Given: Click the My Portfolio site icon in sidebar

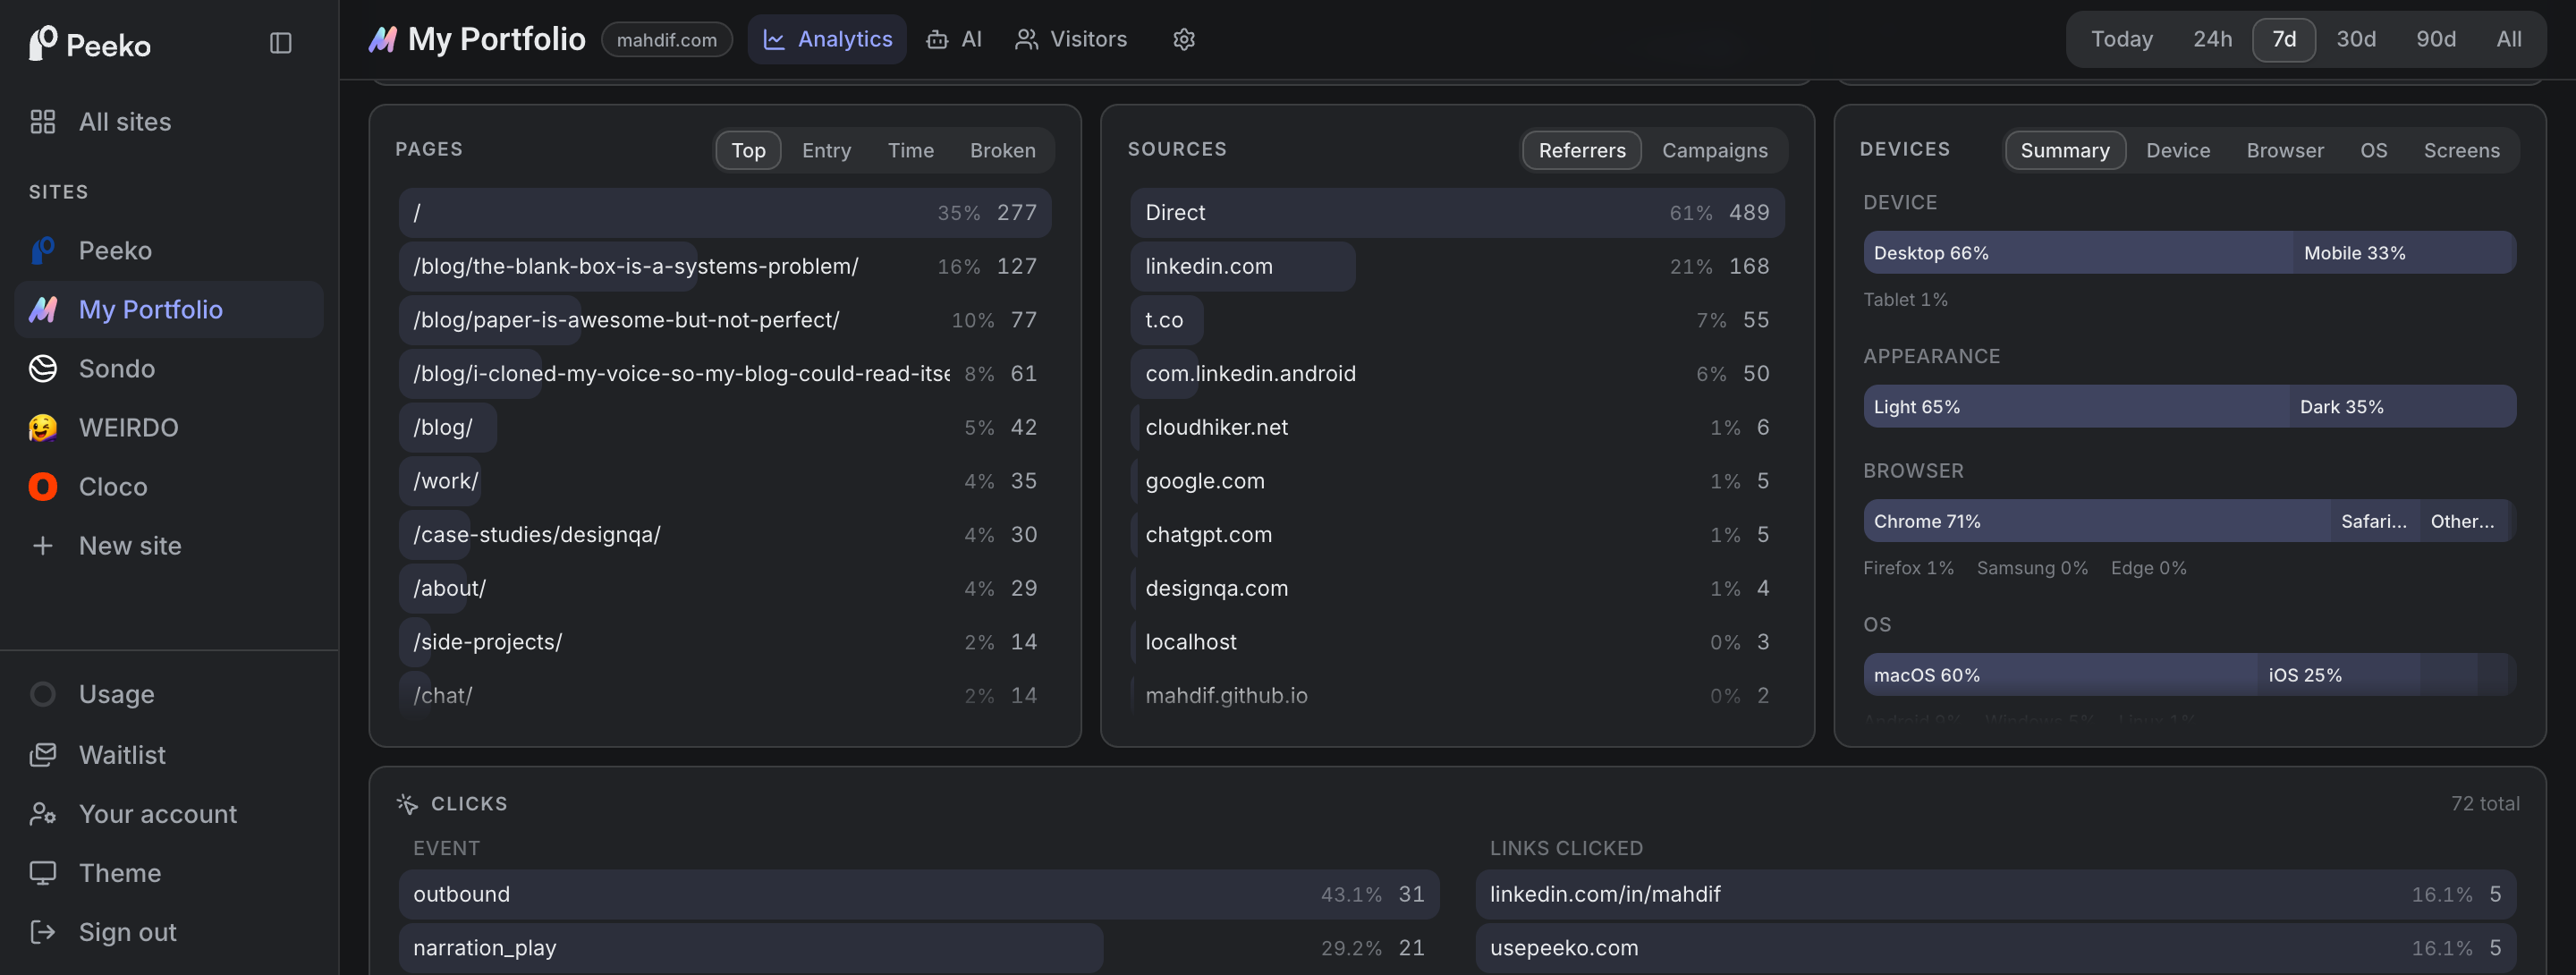Looking at the screenshot, I should coord(43,309).
